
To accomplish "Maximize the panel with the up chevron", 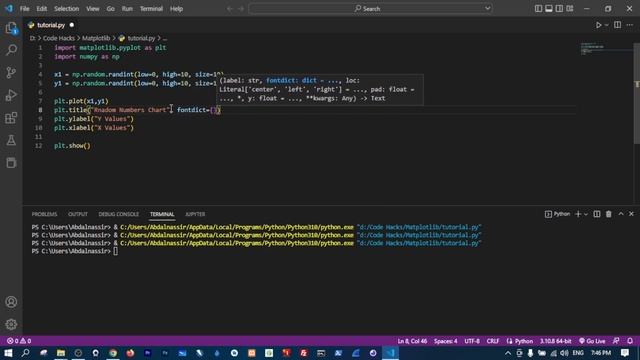I will point(621,214).
